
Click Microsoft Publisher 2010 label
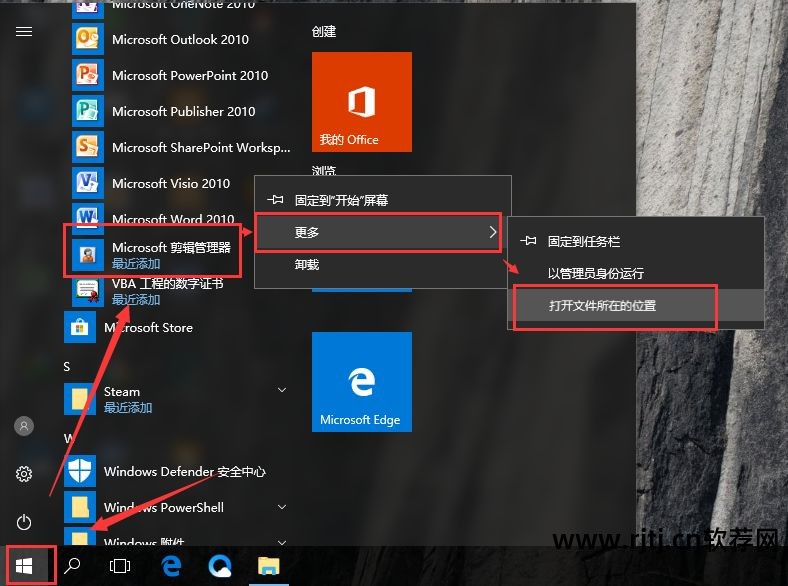pos(183,111)
